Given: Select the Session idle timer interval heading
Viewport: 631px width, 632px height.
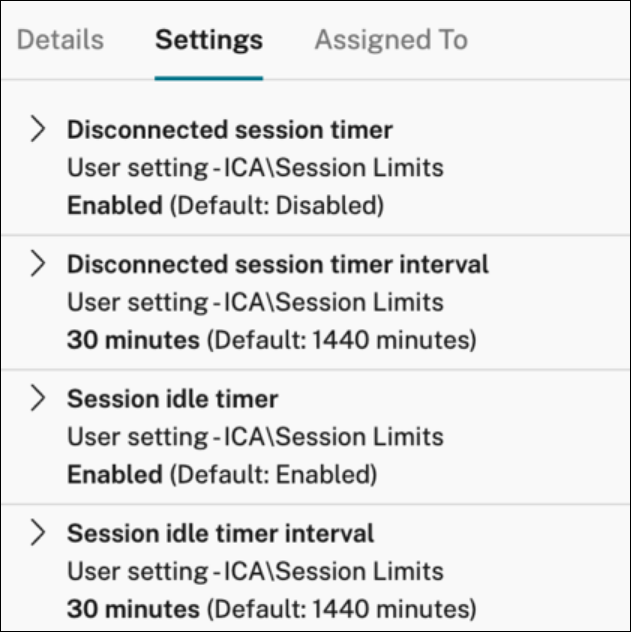Looking at the screenshot, I should coord(220,533).
